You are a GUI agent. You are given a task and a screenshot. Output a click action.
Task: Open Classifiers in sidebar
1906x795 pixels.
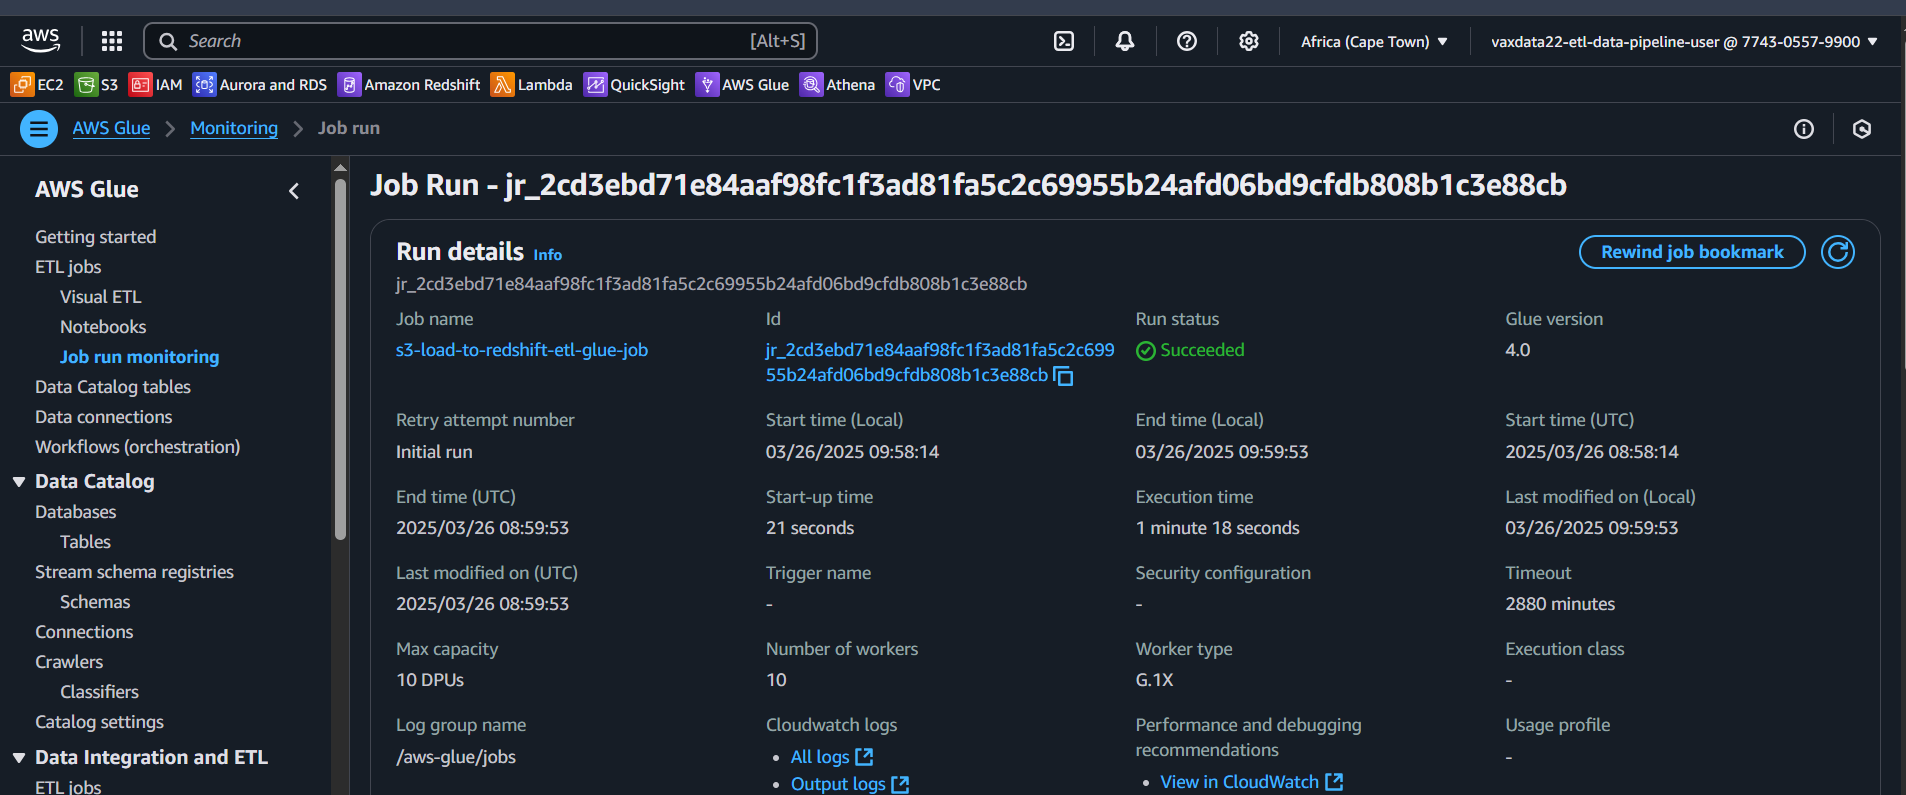[x=99, y=692]
